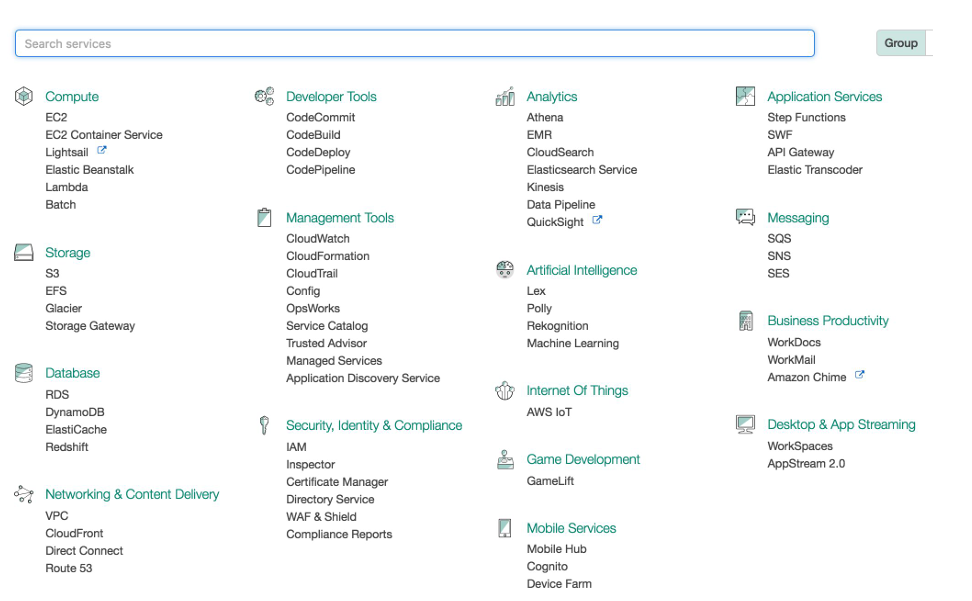Focus the Search services input field

(x=415, y=43)
